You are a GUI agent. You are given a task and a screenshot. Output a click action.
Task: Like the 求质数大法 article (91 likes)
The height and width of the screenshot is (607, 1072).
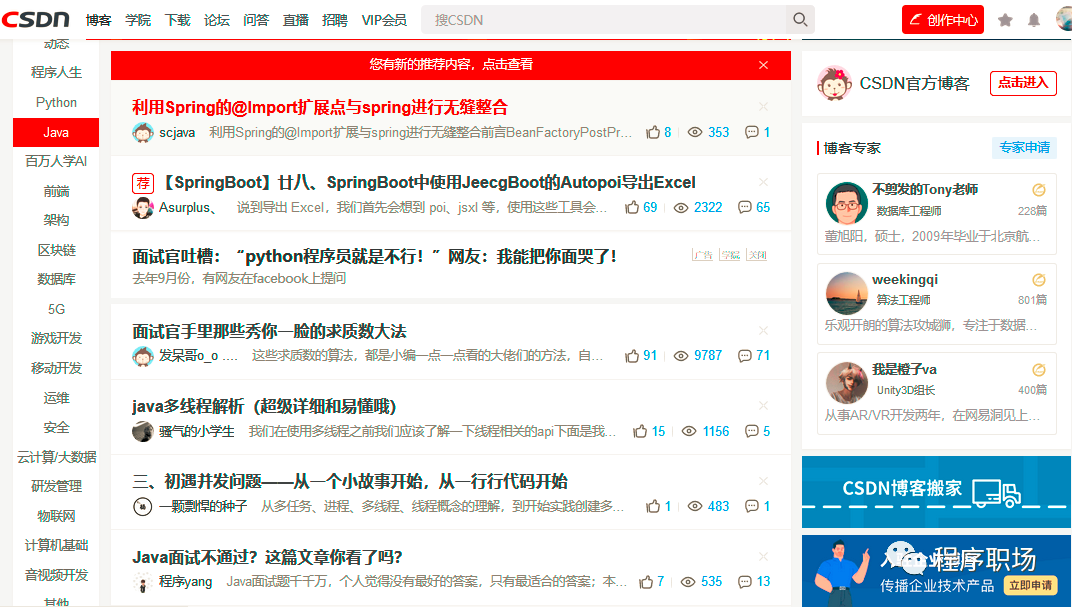632,355
